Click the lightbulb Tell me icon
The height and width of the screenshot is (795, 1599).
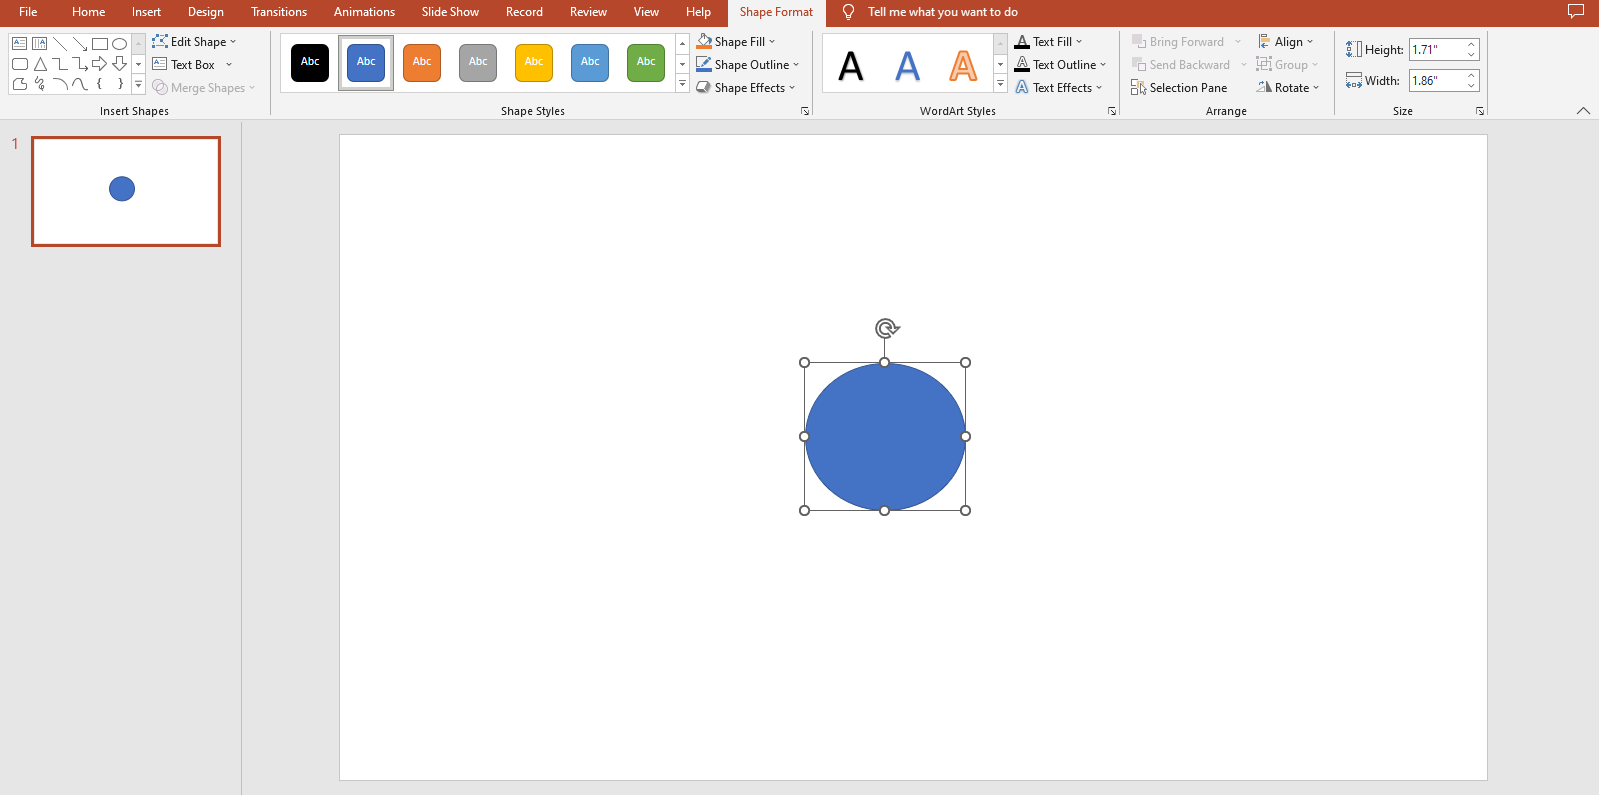tap(848, 12)
